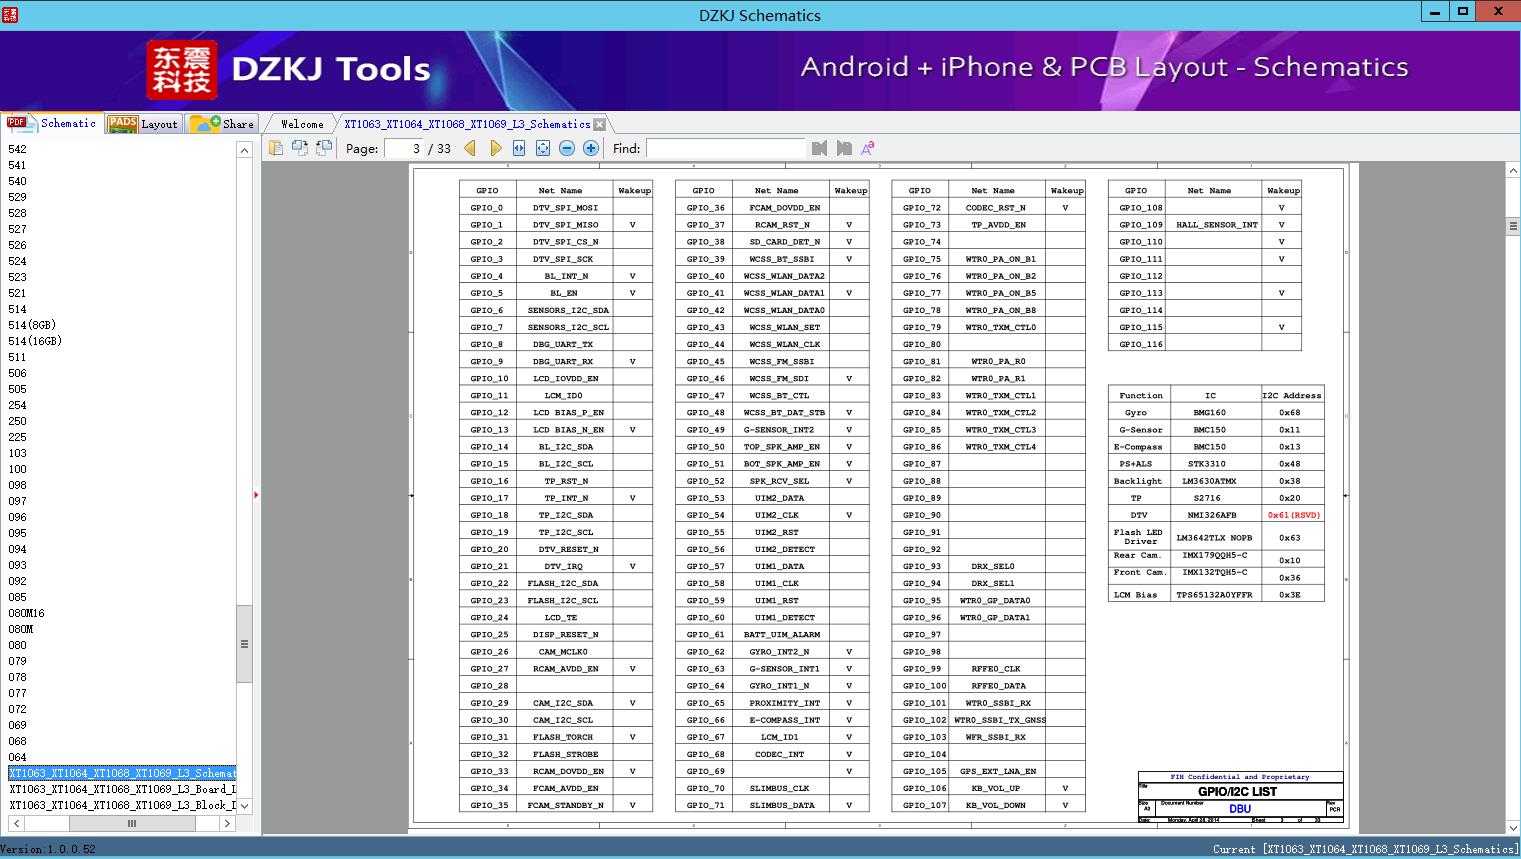
Task: Select the 080M list entry
Action: click(21, 629)
